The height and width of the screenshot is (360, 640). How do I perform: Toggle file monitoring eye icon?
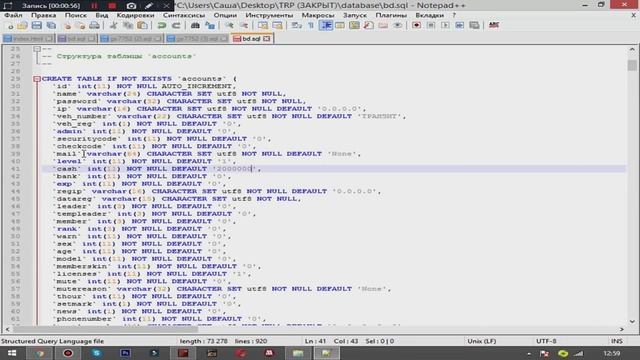(x=397, y=26)
